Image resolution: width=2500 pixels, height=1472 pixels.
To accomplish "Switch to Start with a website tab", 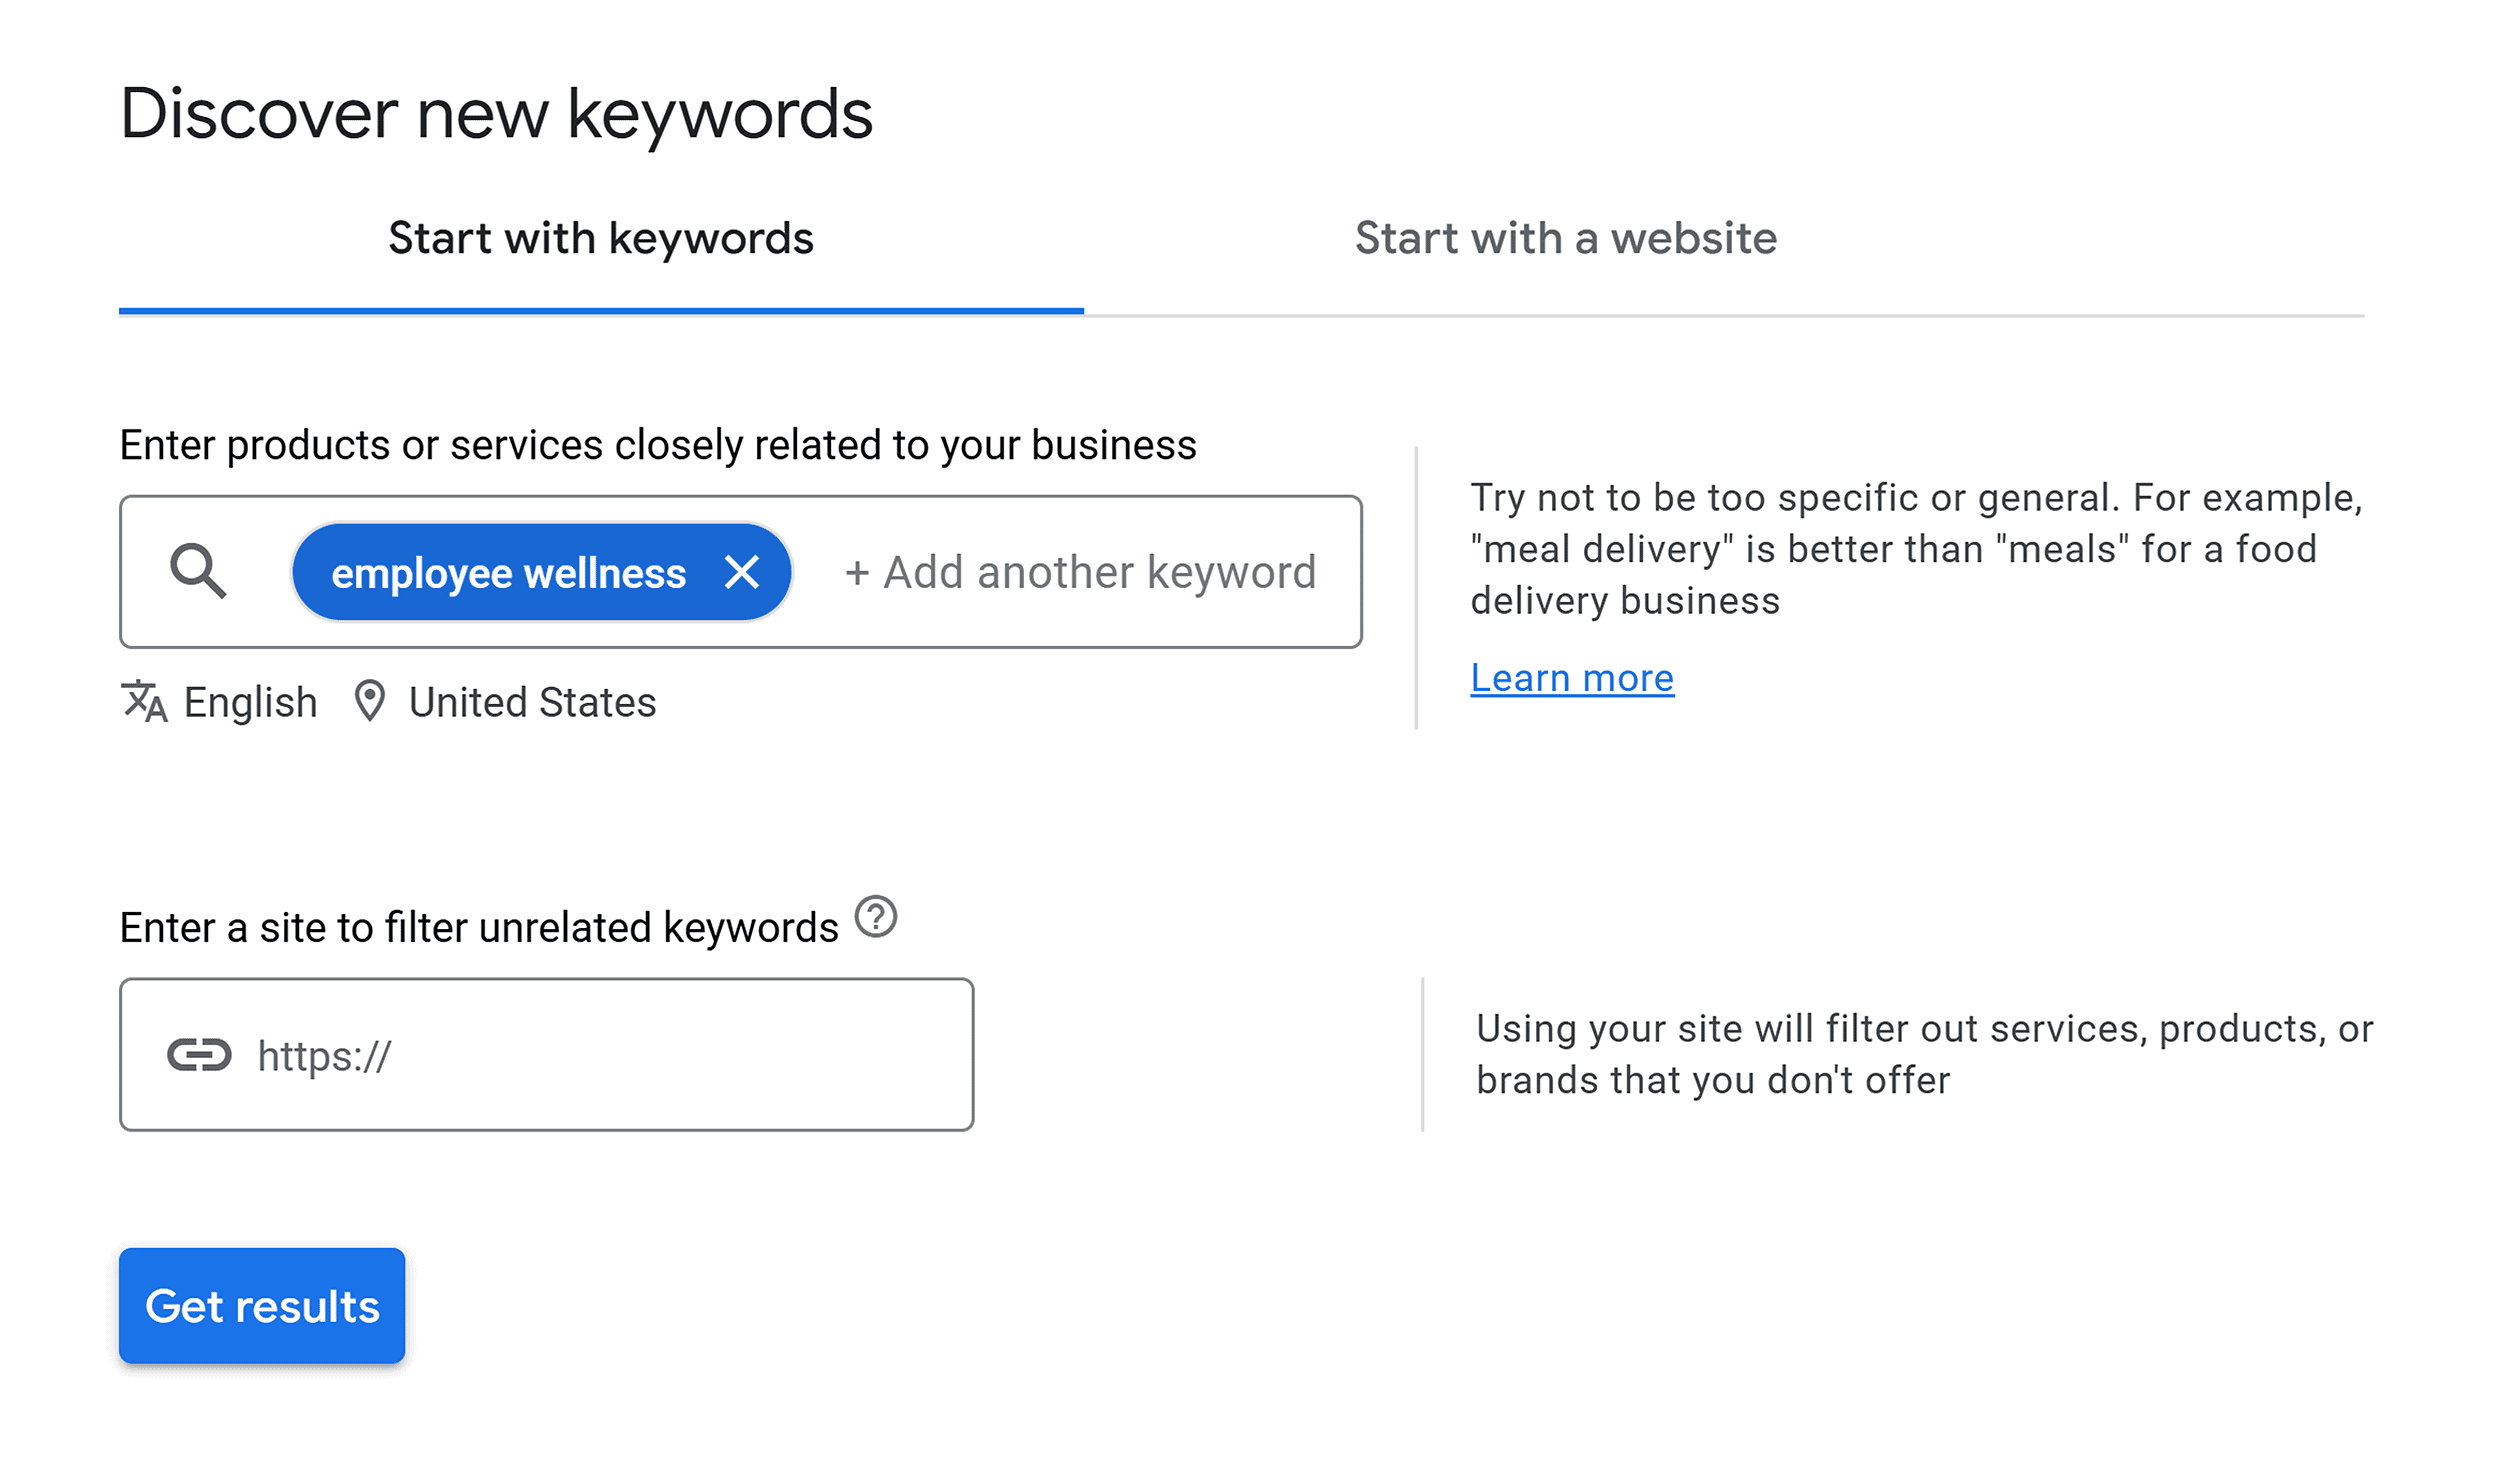I will (1566, 239).
